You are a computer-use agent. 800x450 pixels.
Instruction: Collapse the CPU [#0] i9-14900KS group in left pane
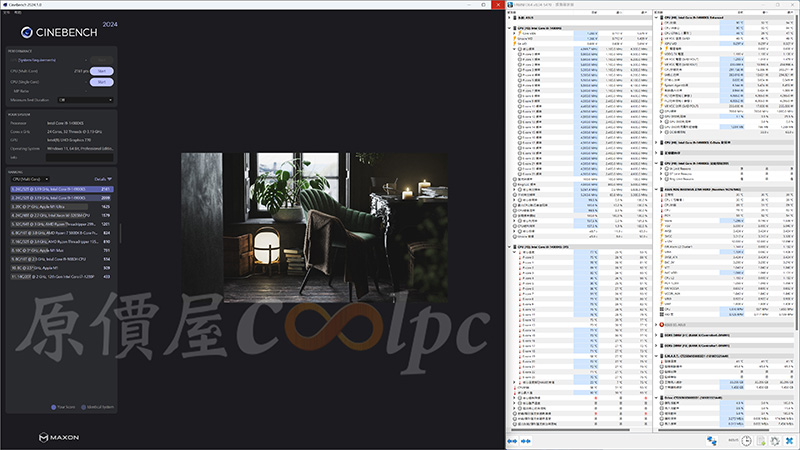(509, 28)
